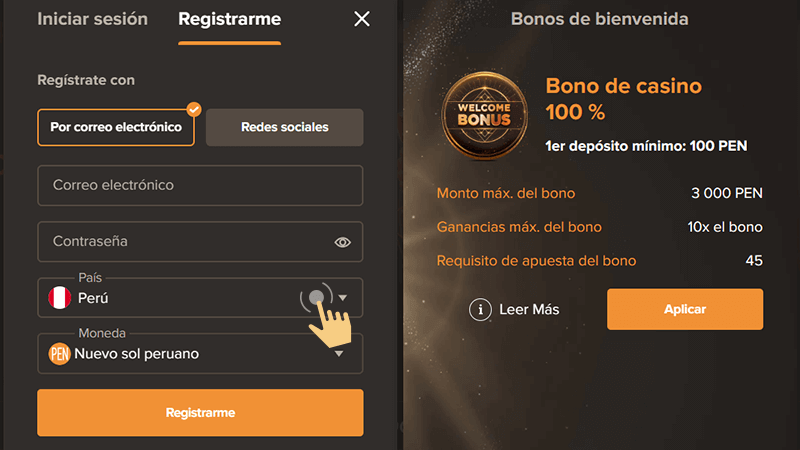Image resolution: width=800 pixels, height=450 pixels.
Task: Close the registration panel with X
Action: tap(362, 19)
